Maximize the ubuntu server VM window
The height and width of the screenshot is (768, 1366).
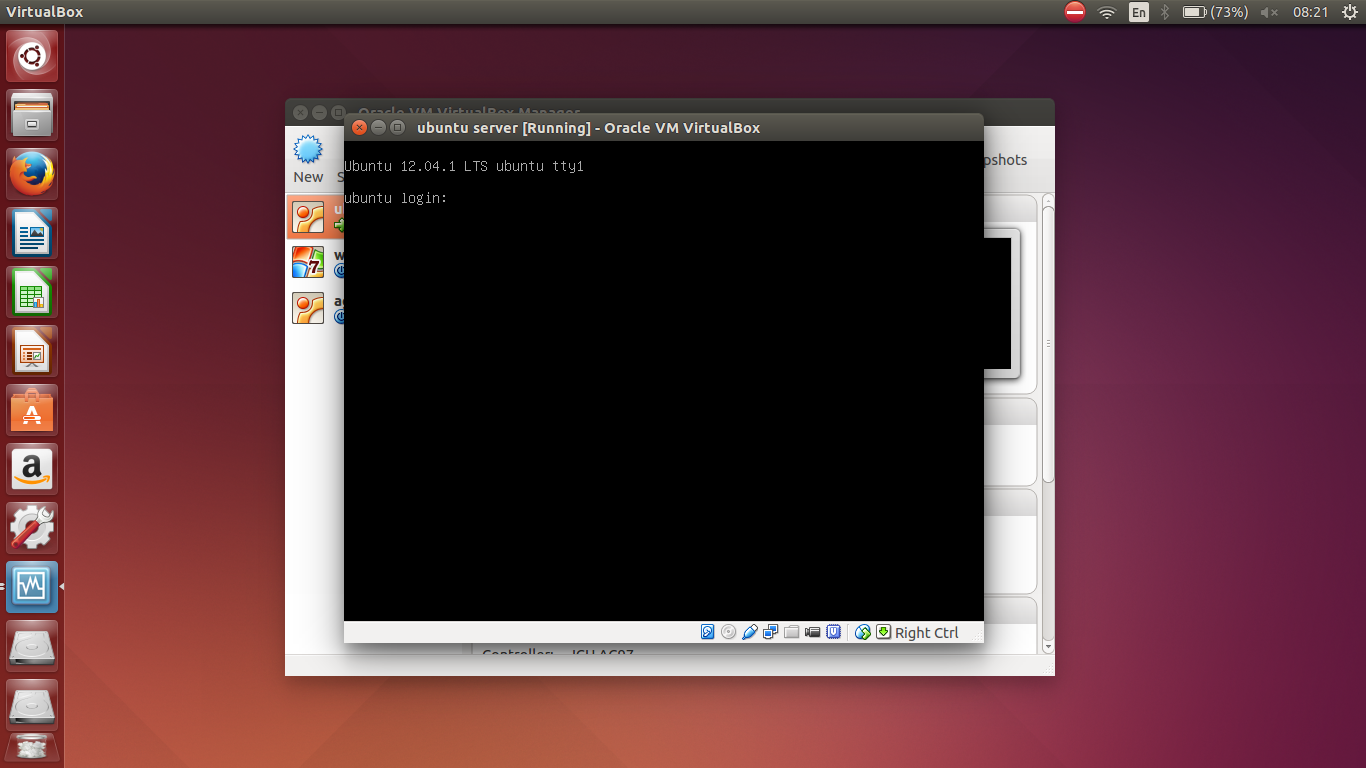click(x=398, y=127)
